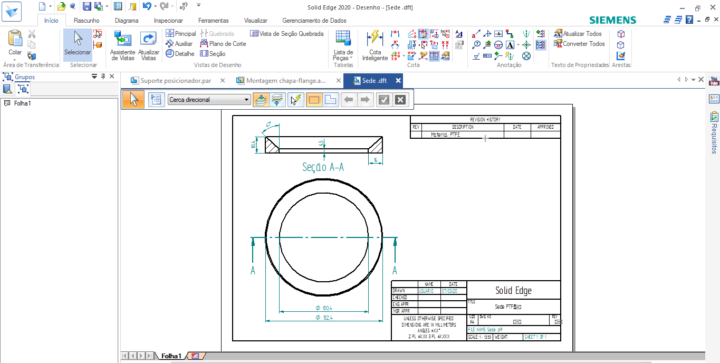Open the Lista de Peças table tool

343,45
